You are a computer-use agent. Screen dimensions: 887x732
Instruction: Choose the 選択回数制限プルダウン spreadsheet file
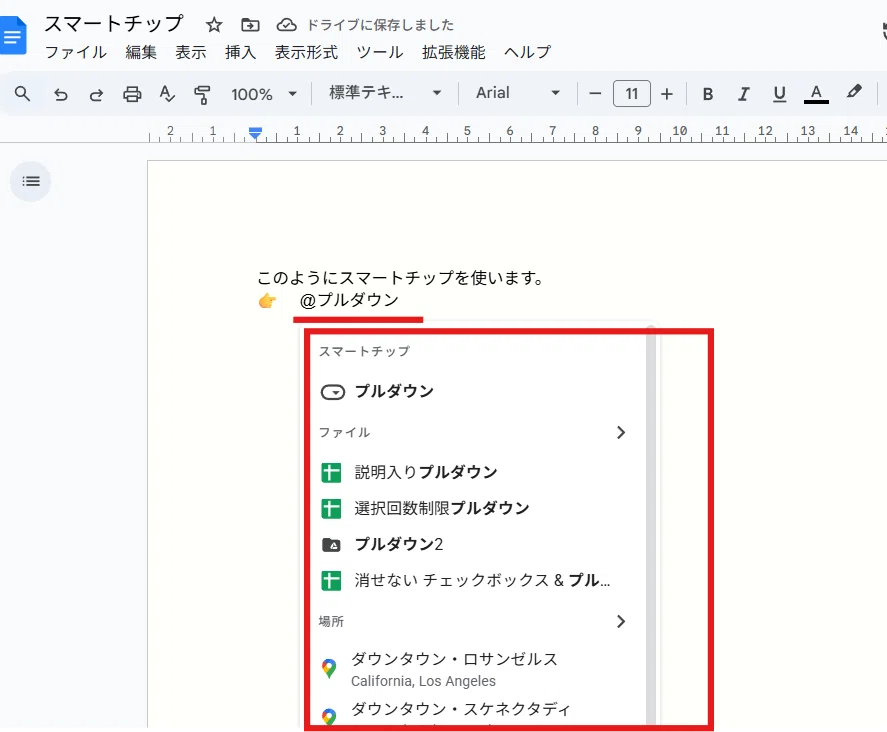[475, 508]
